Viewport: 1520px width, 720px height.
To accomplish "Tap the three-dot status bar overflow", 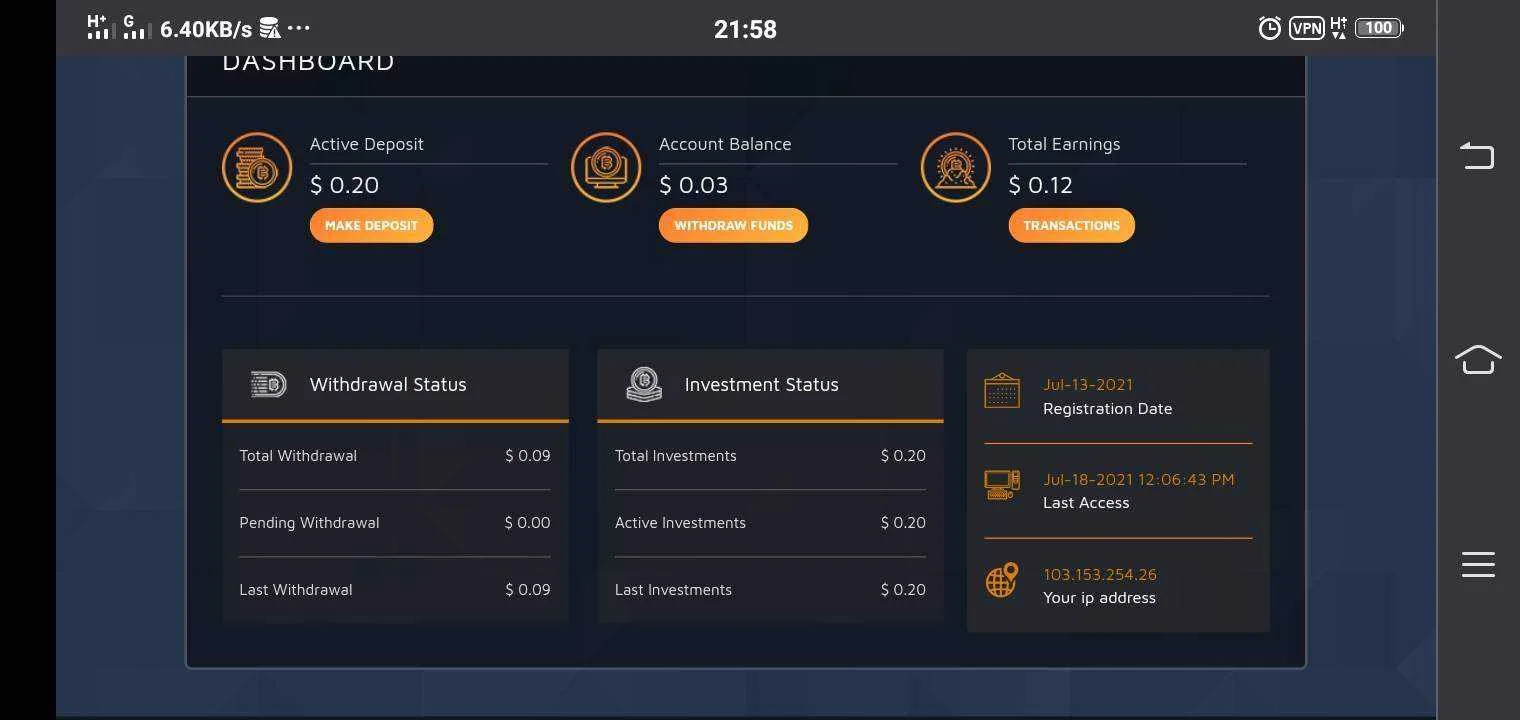I will pos(298,28).
